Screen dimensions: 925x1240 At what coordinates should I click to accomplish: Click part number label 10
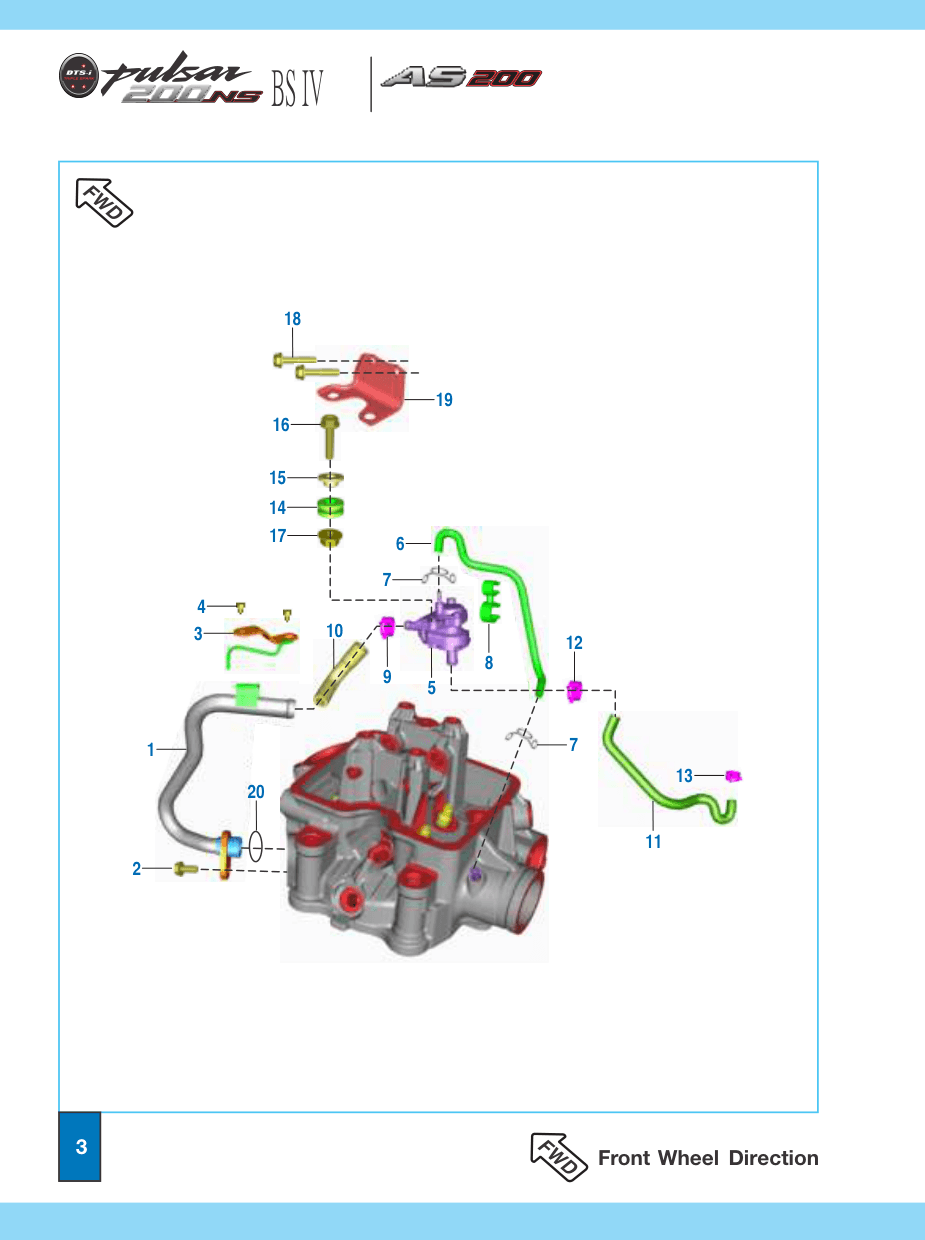click(335, 631)
